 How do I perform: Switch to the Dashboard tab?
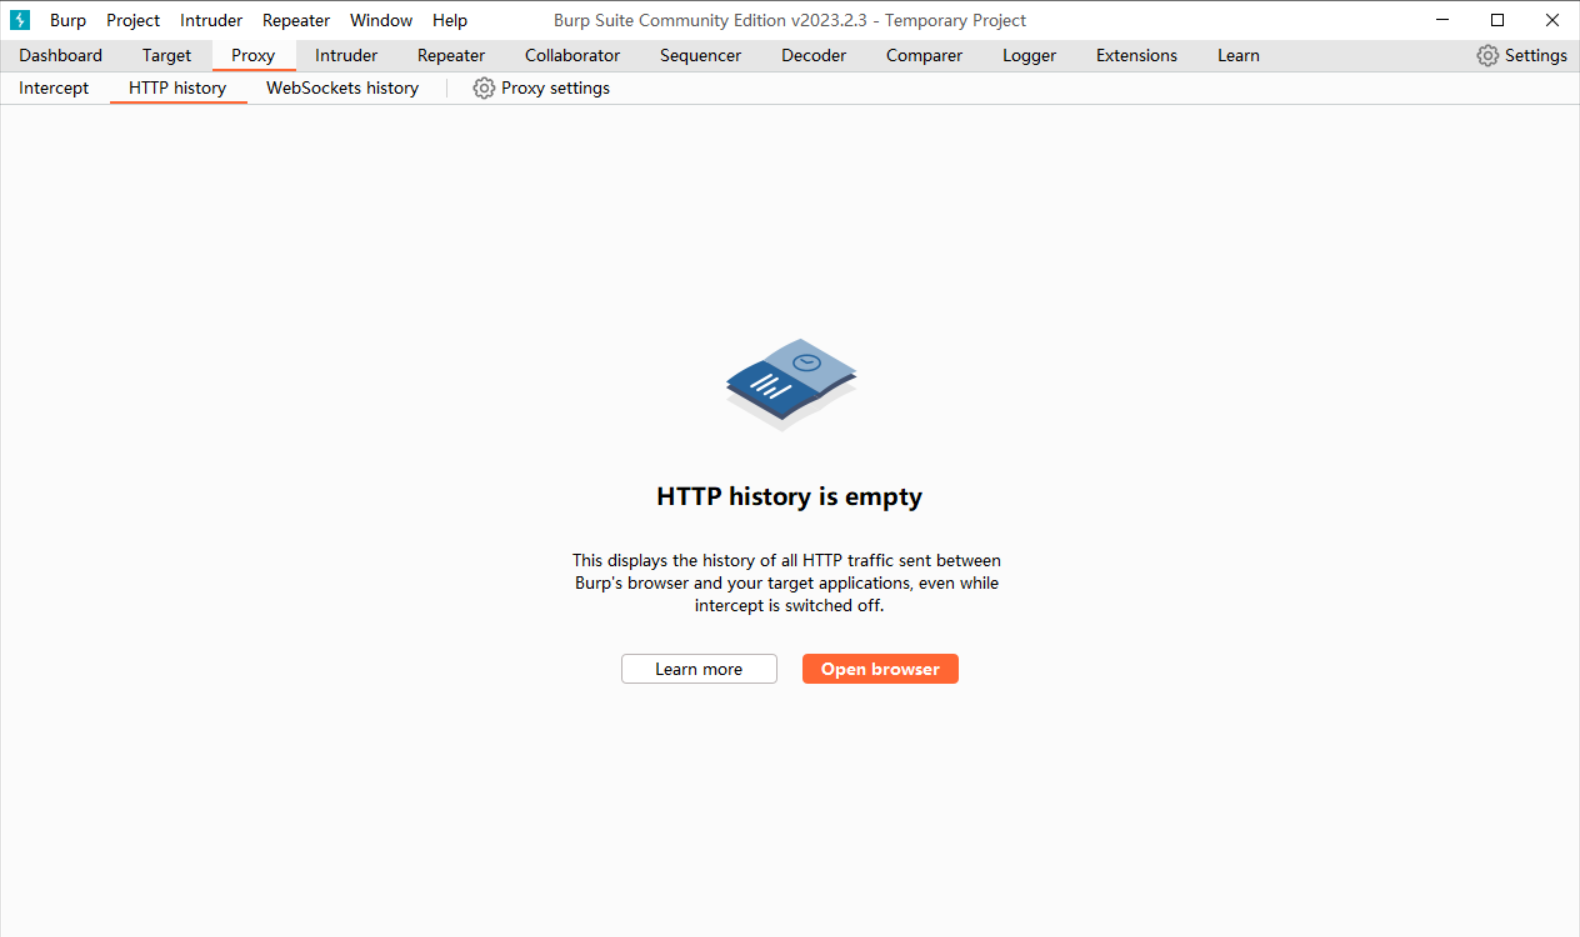pos(61,56)
